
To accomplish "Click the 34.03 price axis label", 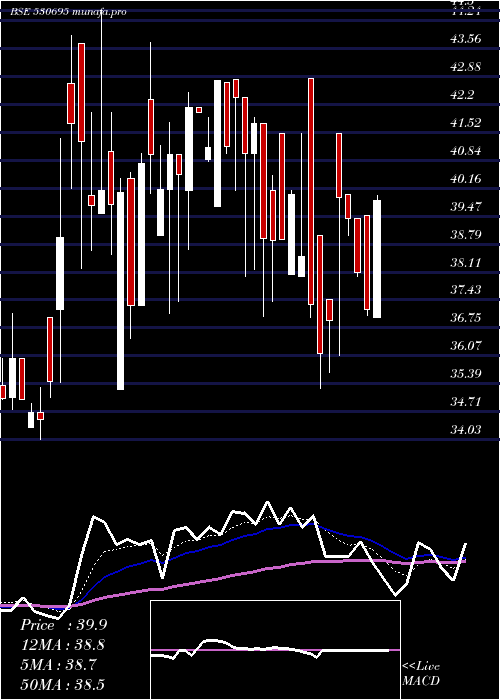I will pos(466,429).
